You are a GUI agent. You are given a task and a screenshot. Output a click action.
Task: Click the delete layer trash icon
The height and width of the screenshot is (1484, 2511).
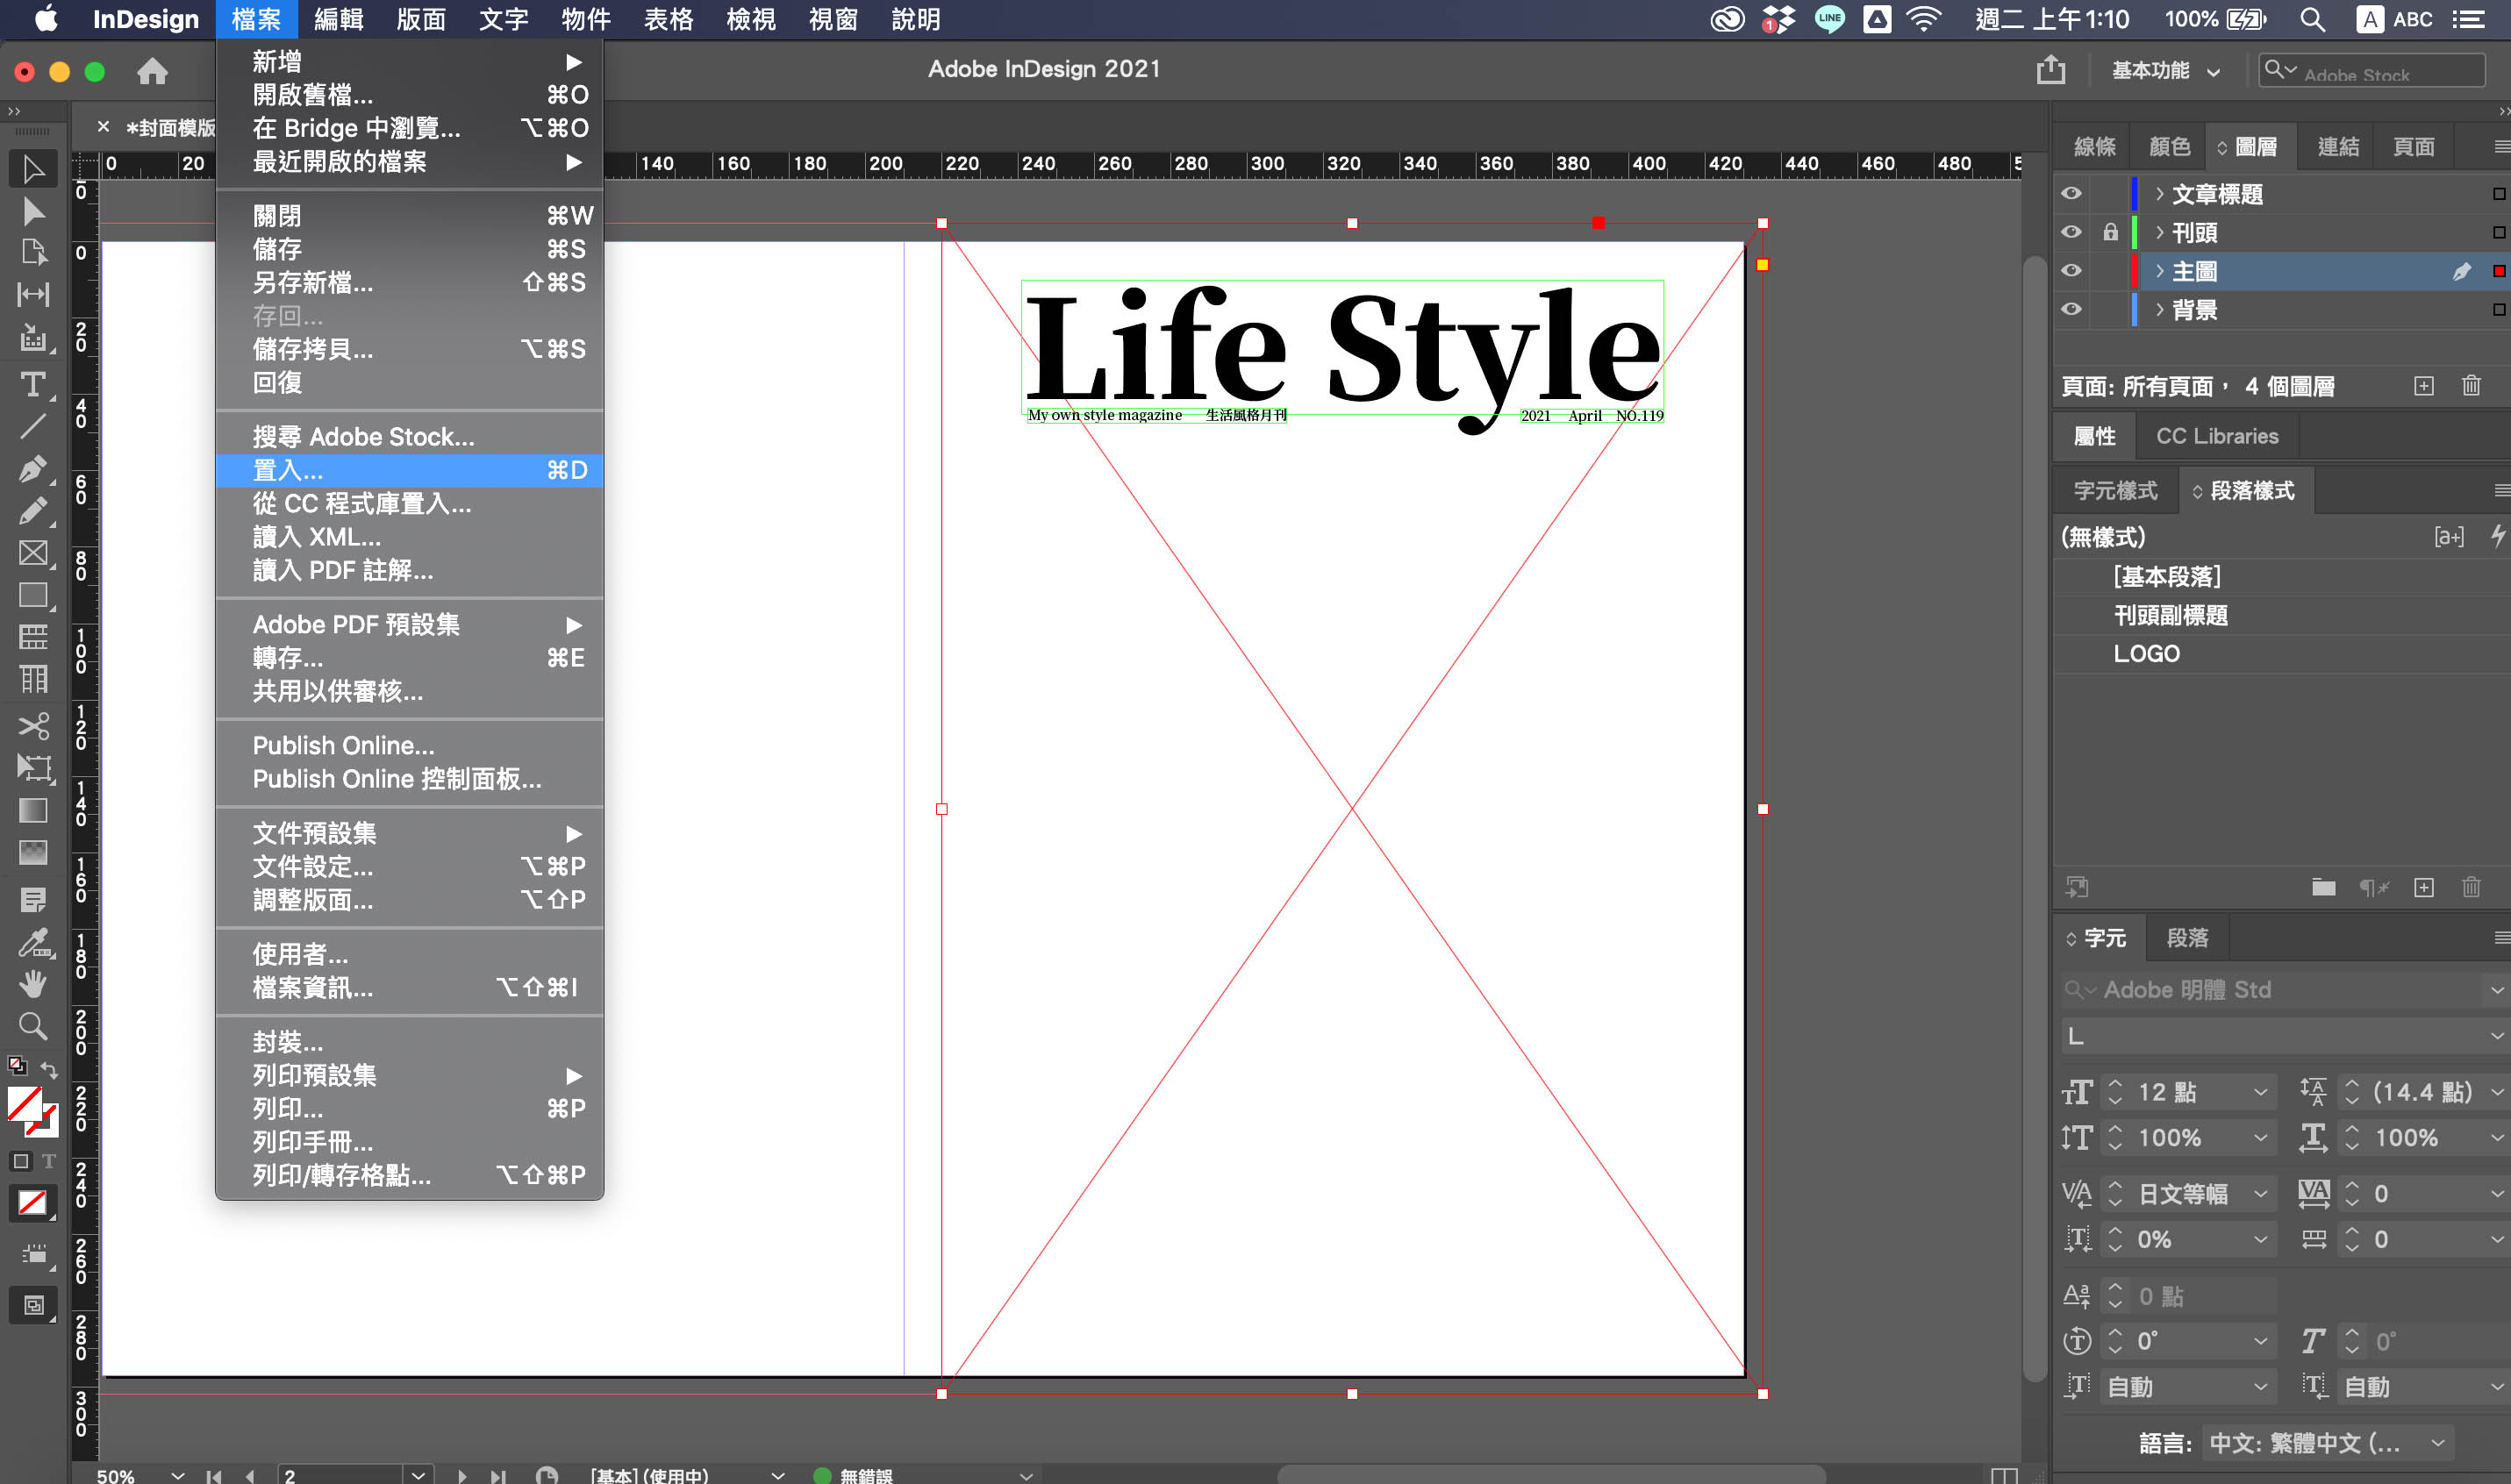[x=2471, y=386]
